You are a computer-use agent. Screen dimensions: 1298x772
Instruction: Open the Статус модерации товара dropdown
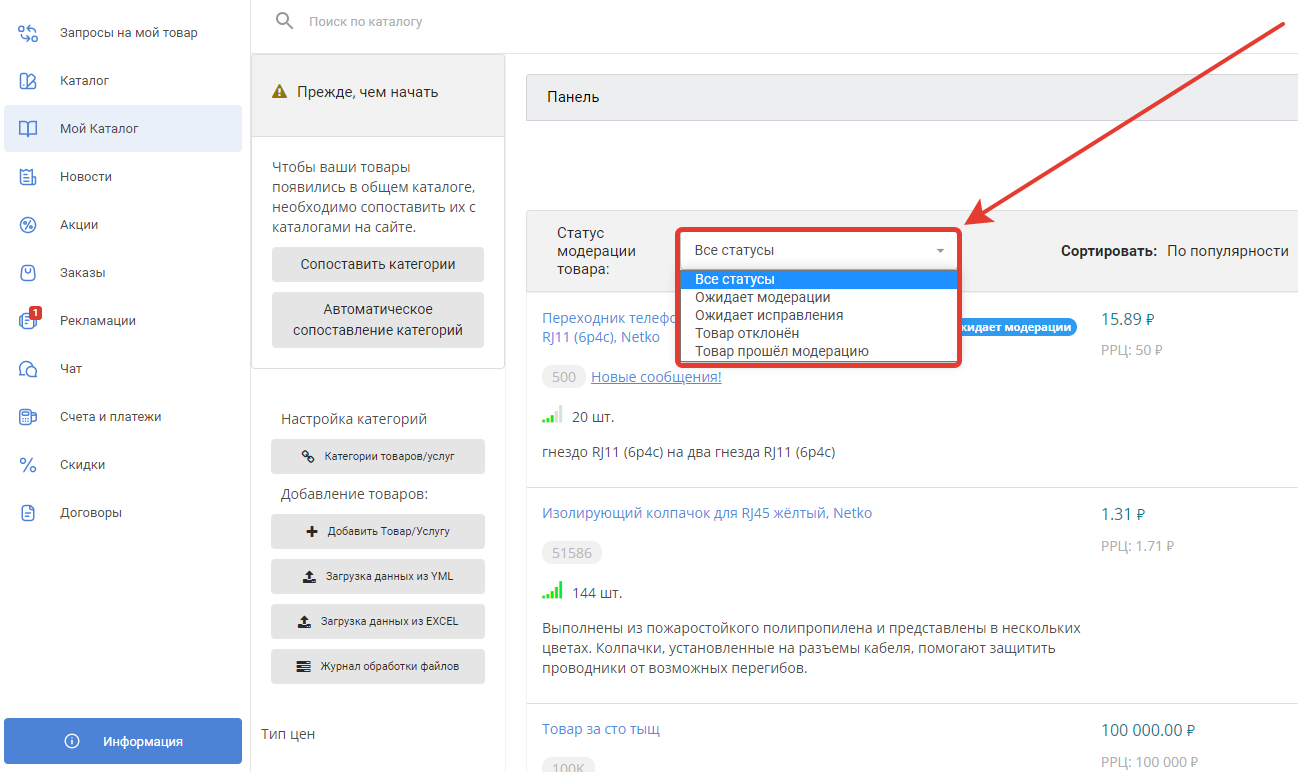coord(818,250)
